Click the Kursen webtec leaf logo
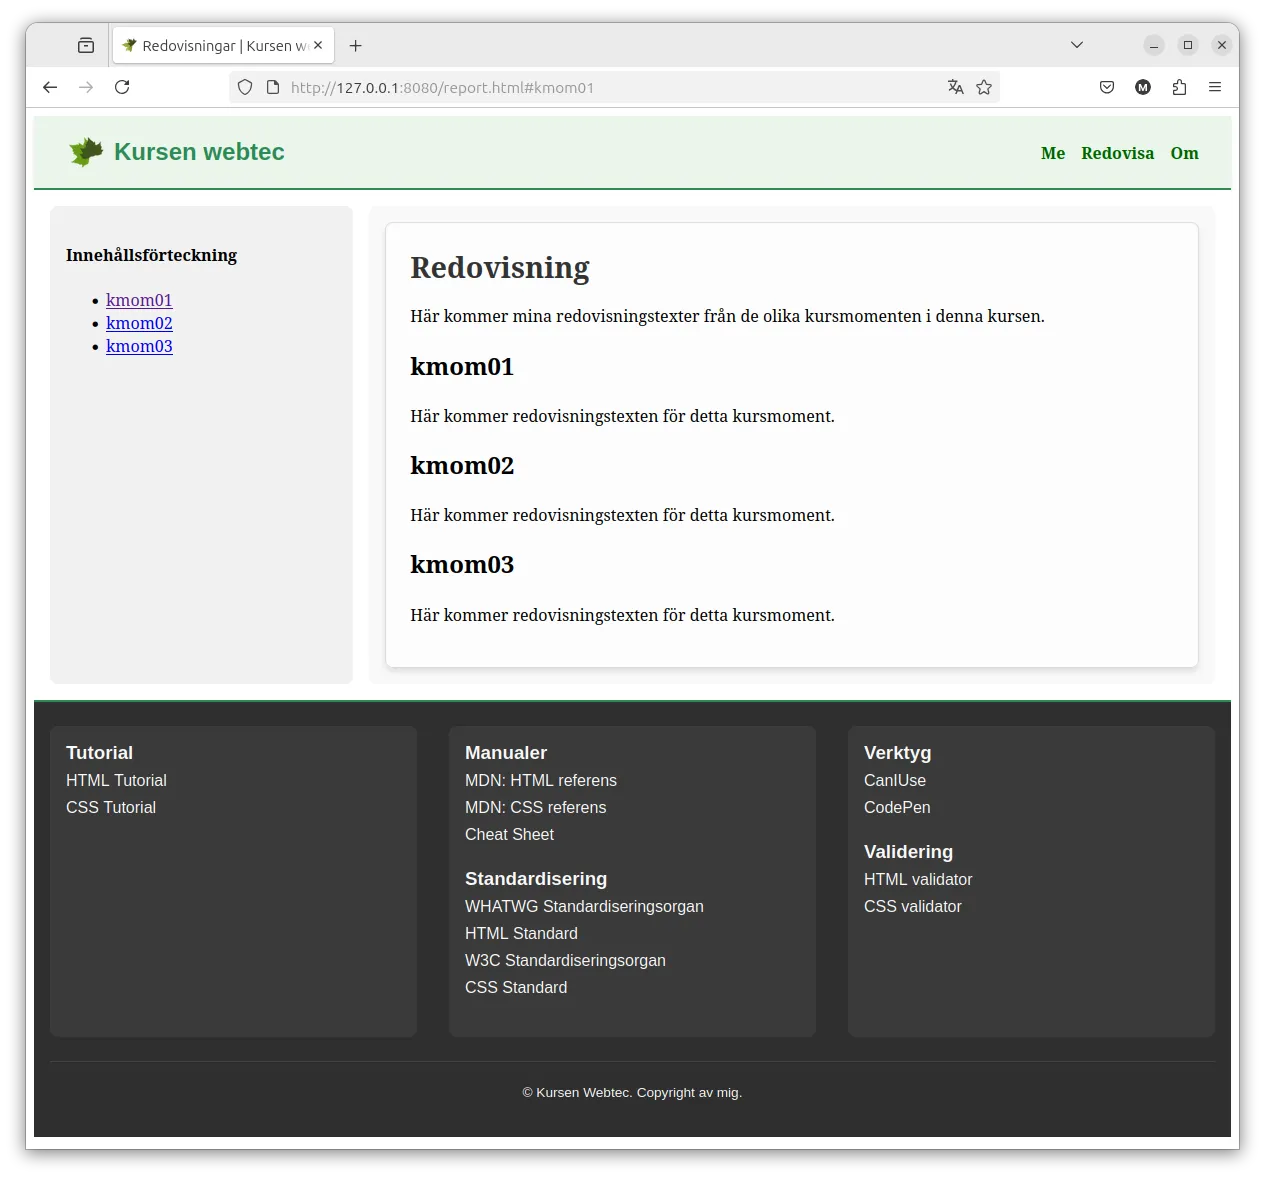 point(86,152)
